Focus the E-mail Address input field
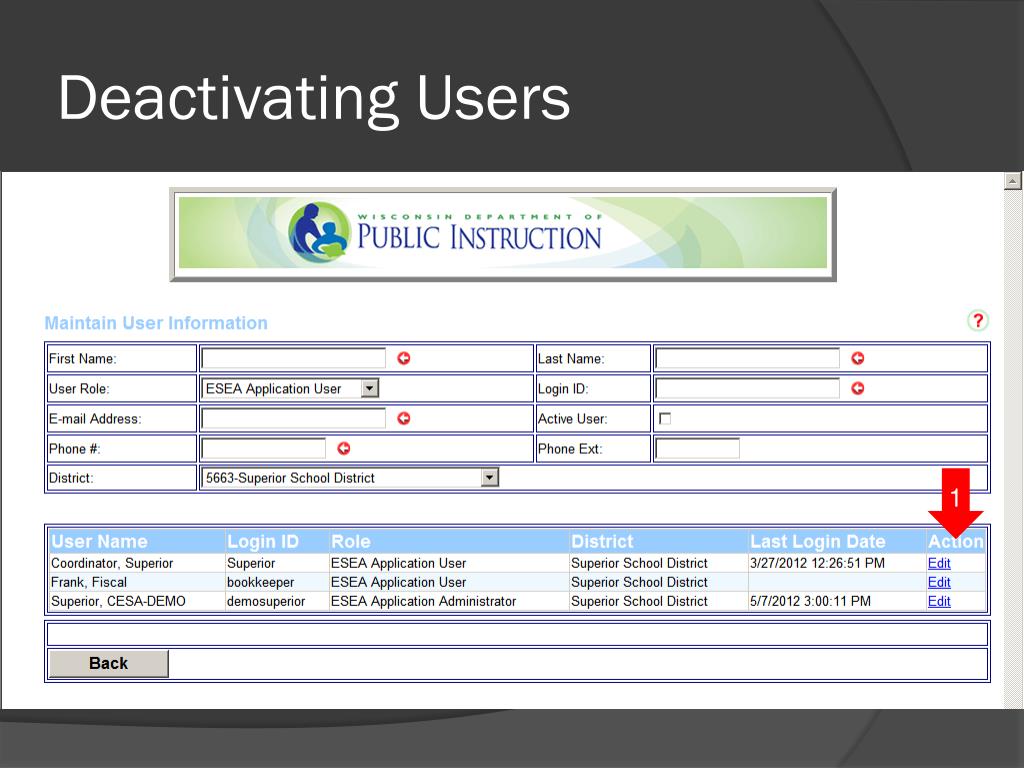 pos(293,418)
